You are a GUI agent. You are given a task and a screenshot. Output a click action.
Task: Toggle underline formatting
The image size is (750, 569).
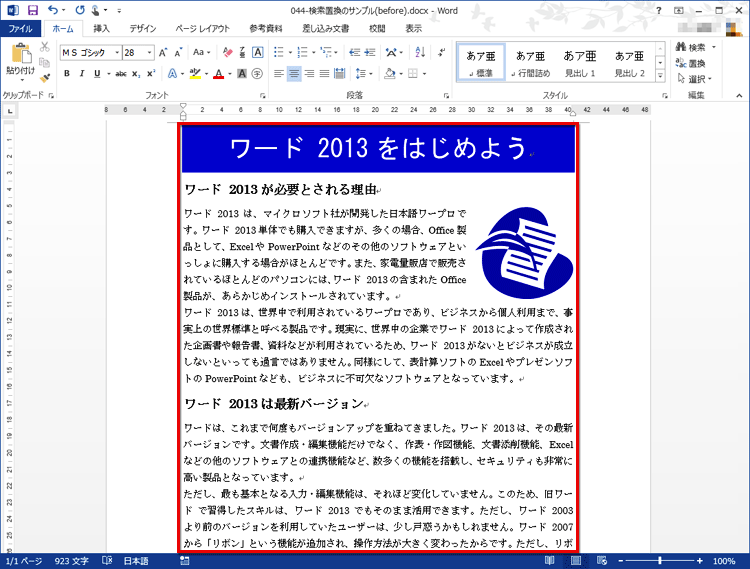click(97, 74)
